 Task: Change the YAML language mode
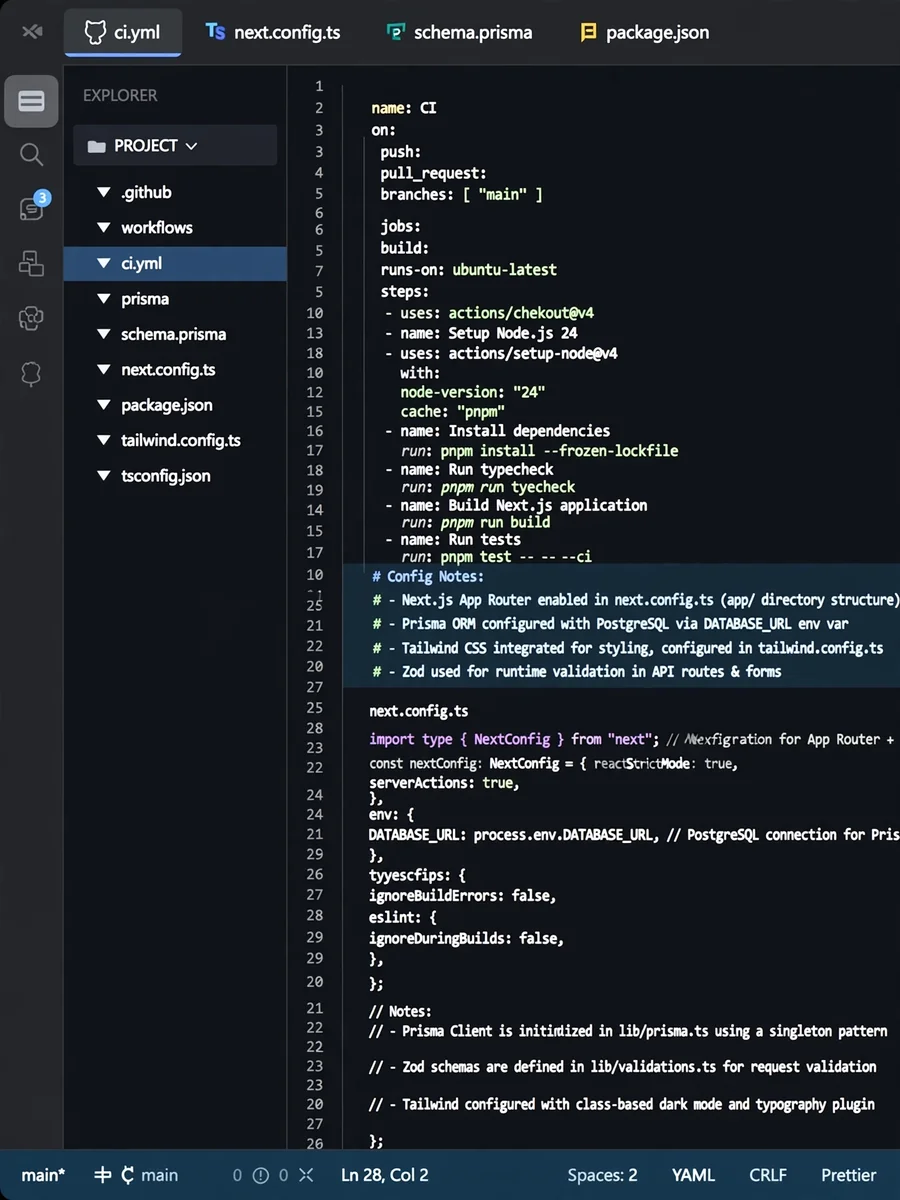(693, 1175)
